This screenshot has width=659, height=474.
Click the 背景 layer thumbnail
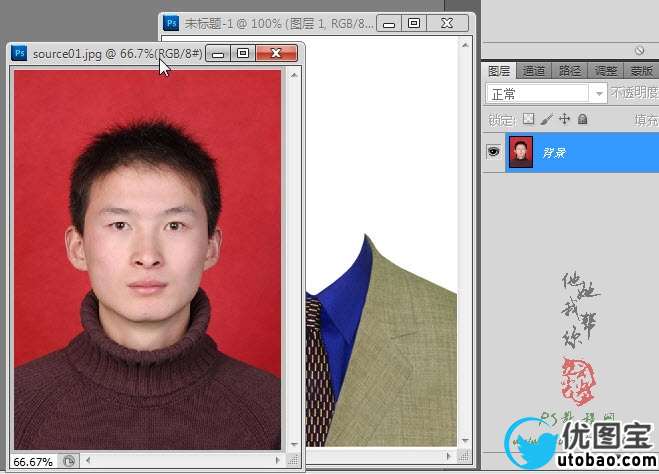coord(521,152)
